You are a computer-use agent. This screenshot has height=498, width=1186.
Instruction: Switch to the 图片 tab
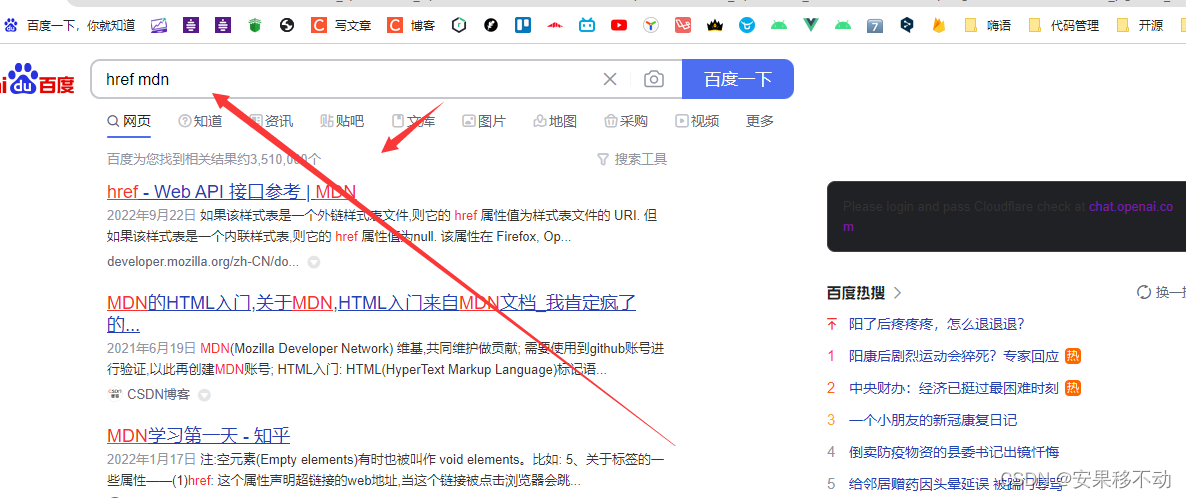click(484, 121)
